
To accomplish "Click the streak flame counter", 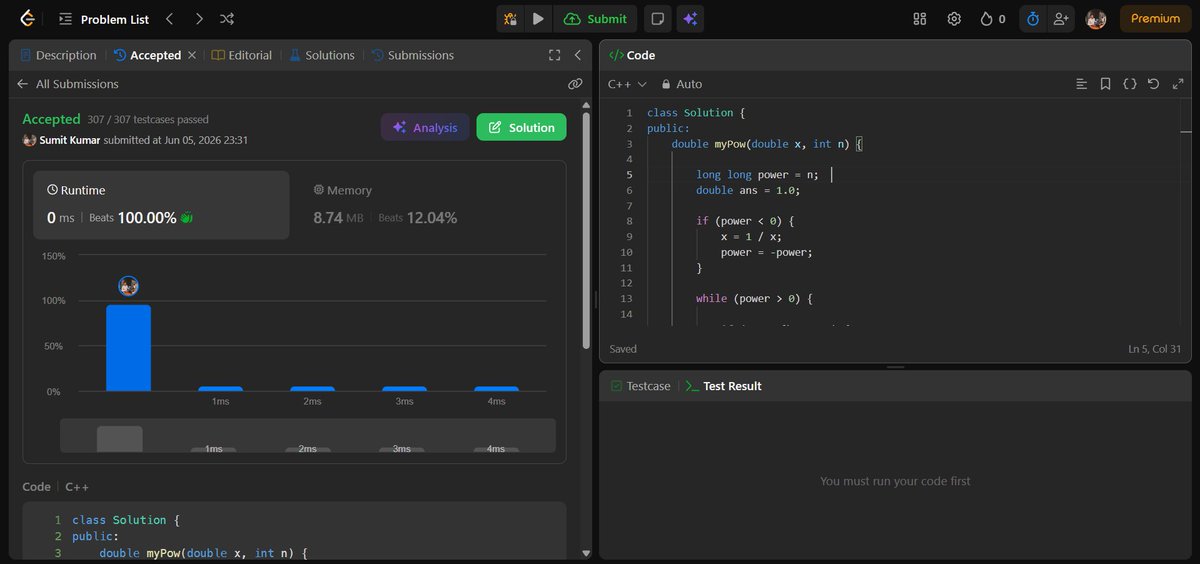I will (993, 18).
